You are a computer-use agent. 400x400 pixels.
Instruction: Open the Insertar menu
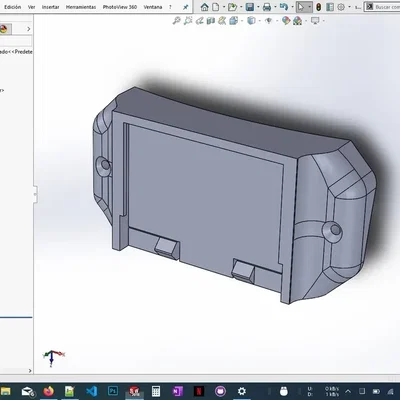coord(51,7)
